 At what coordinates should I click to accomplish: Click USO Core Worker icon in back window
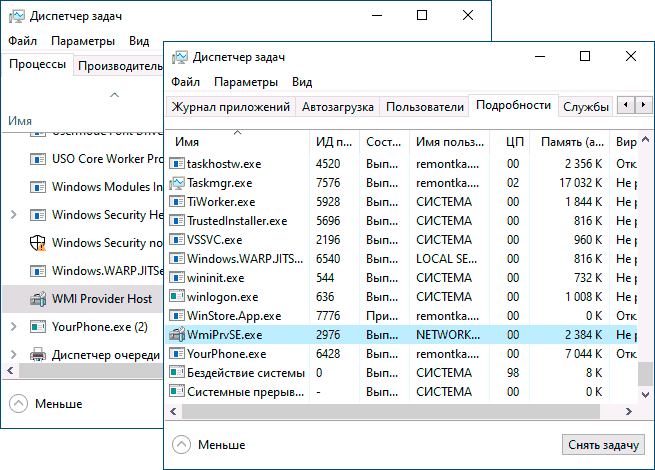click(38, 159)
